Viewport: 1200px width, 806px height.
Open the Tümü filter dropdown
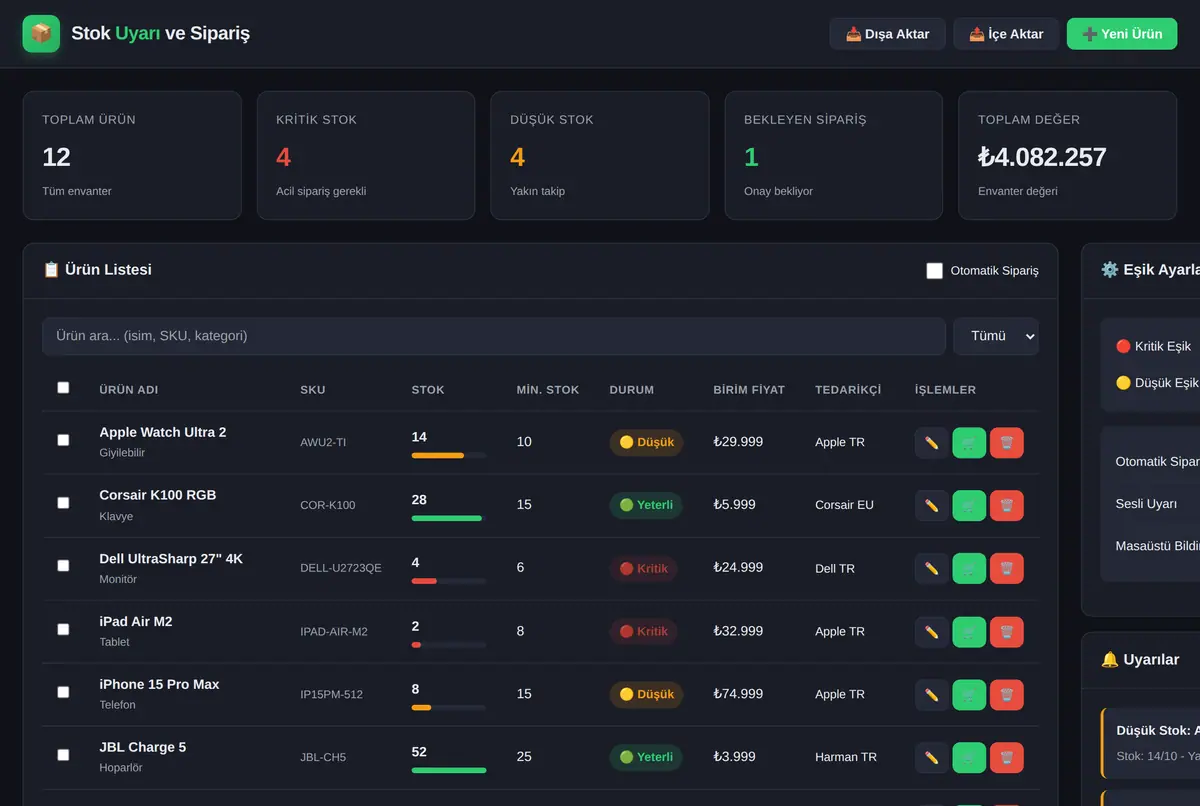[996, 336]
